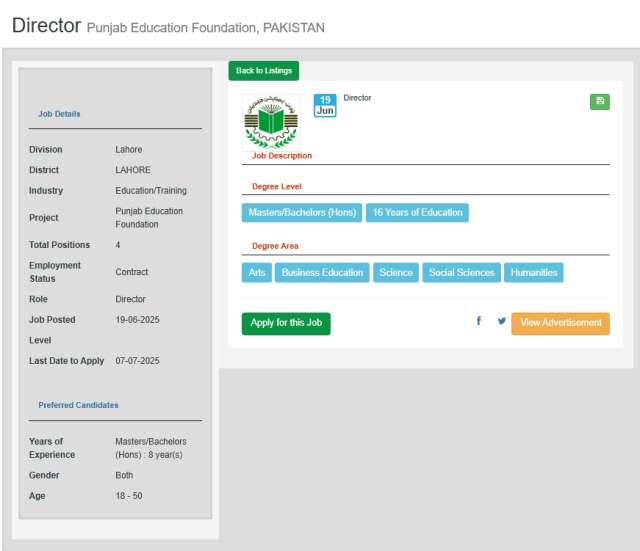The width and height of the screenshot is (640, 551).
Task: Open View Advertisement button
Action: pos(560,323)
